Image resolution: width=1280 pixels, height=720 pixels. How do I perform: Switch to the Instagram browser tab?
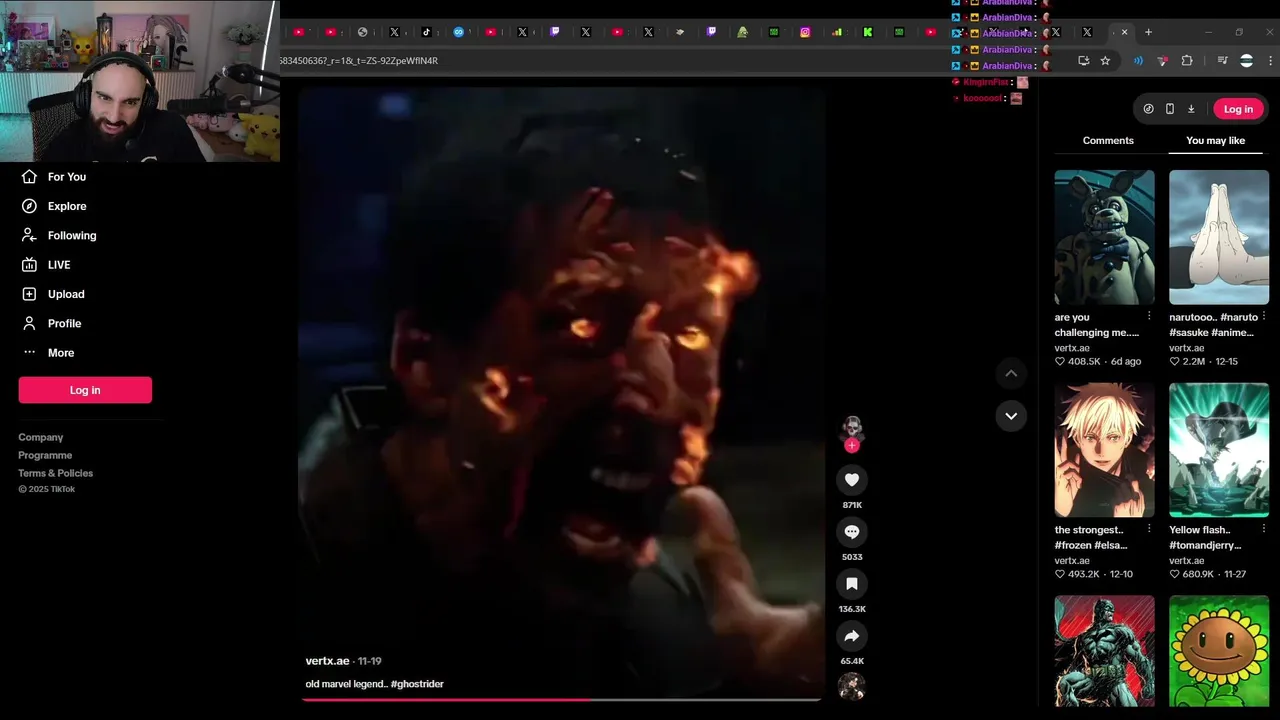(x=805, y=32)
